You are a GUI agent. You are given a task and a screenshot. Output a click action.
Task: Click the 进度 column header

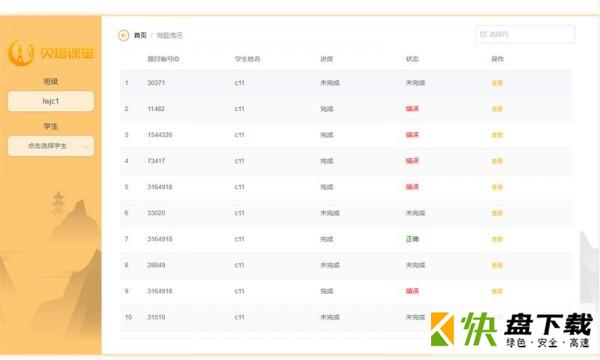point(326,59)
